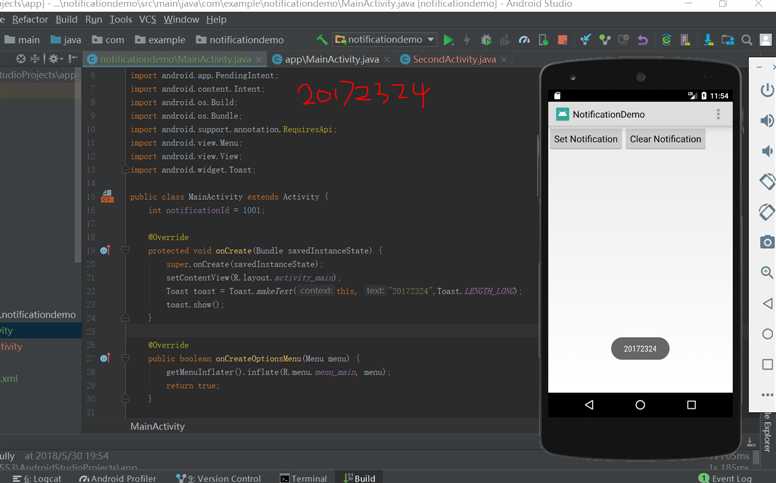Tap Recents button on phone navigation bar

coord(691,405)
